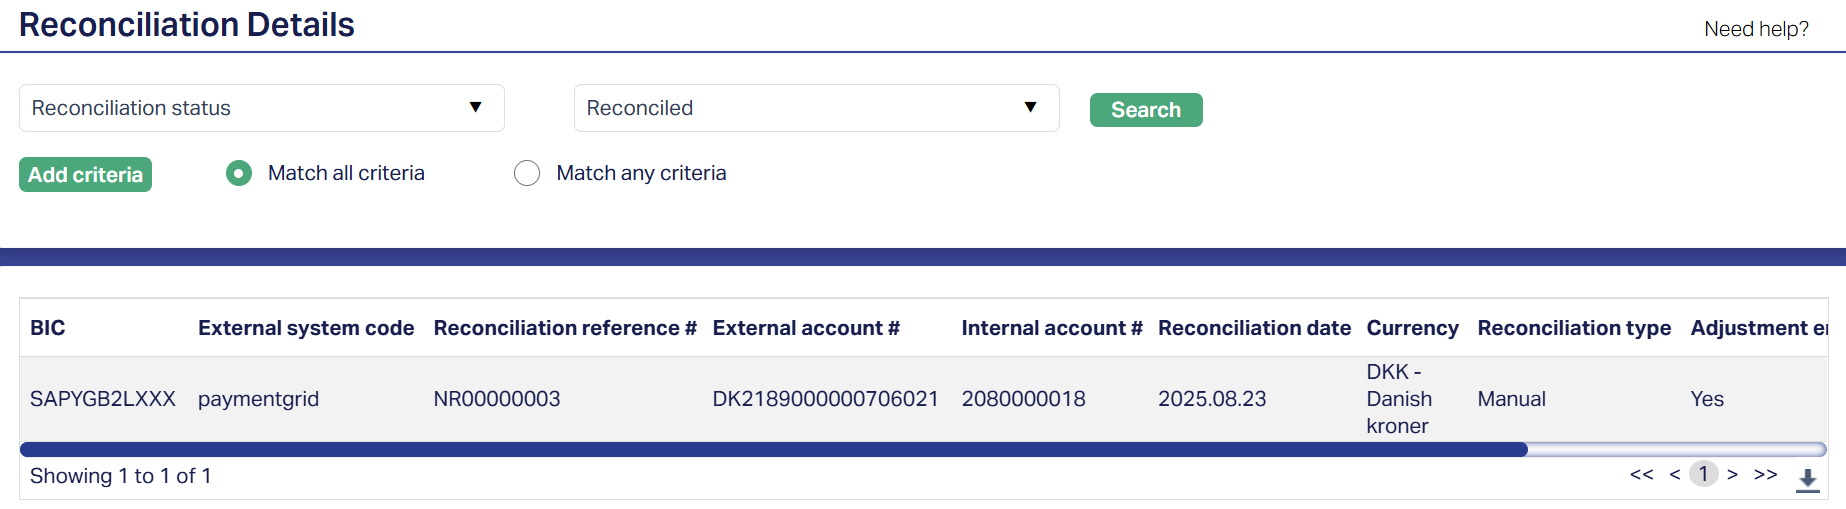Go to the previous results page
Viewport: 1846px width, 509px height.
(x=1674, y=474)
